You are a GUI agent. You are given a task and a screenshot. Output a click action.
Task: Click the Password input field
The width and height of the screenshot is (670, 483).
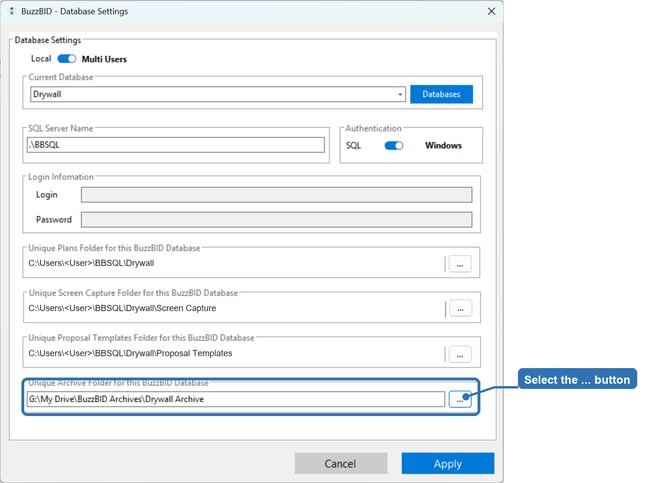(x=276, y=220)
